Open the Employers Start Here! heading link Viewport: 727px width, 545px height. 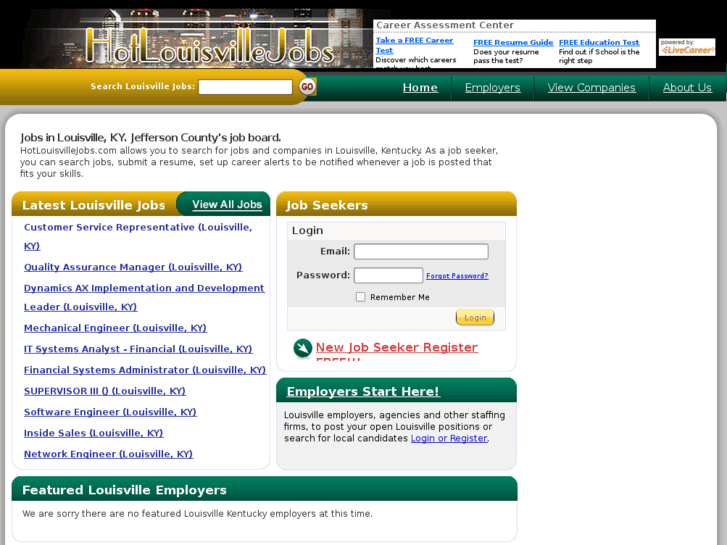coord(363,391)
